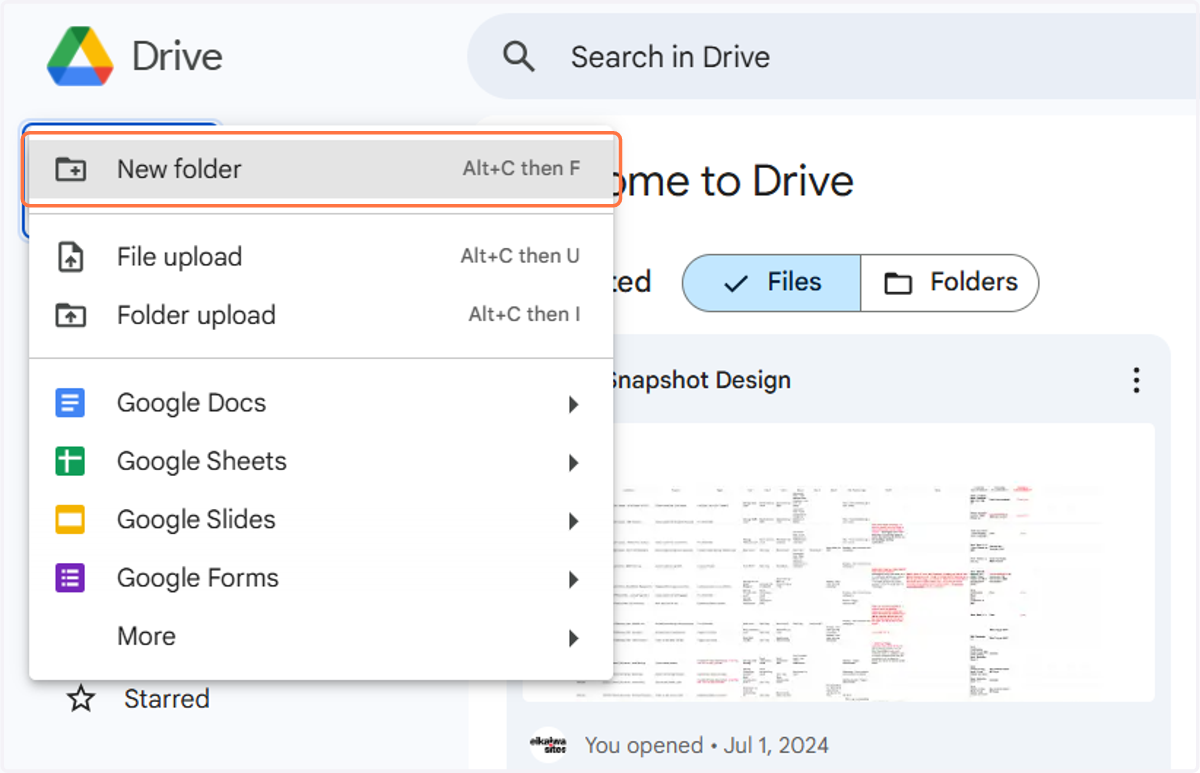Screen dimensions: 1200x773
Task: Expand the Google Sheets submenu arrow
Action: click(573, 462)
